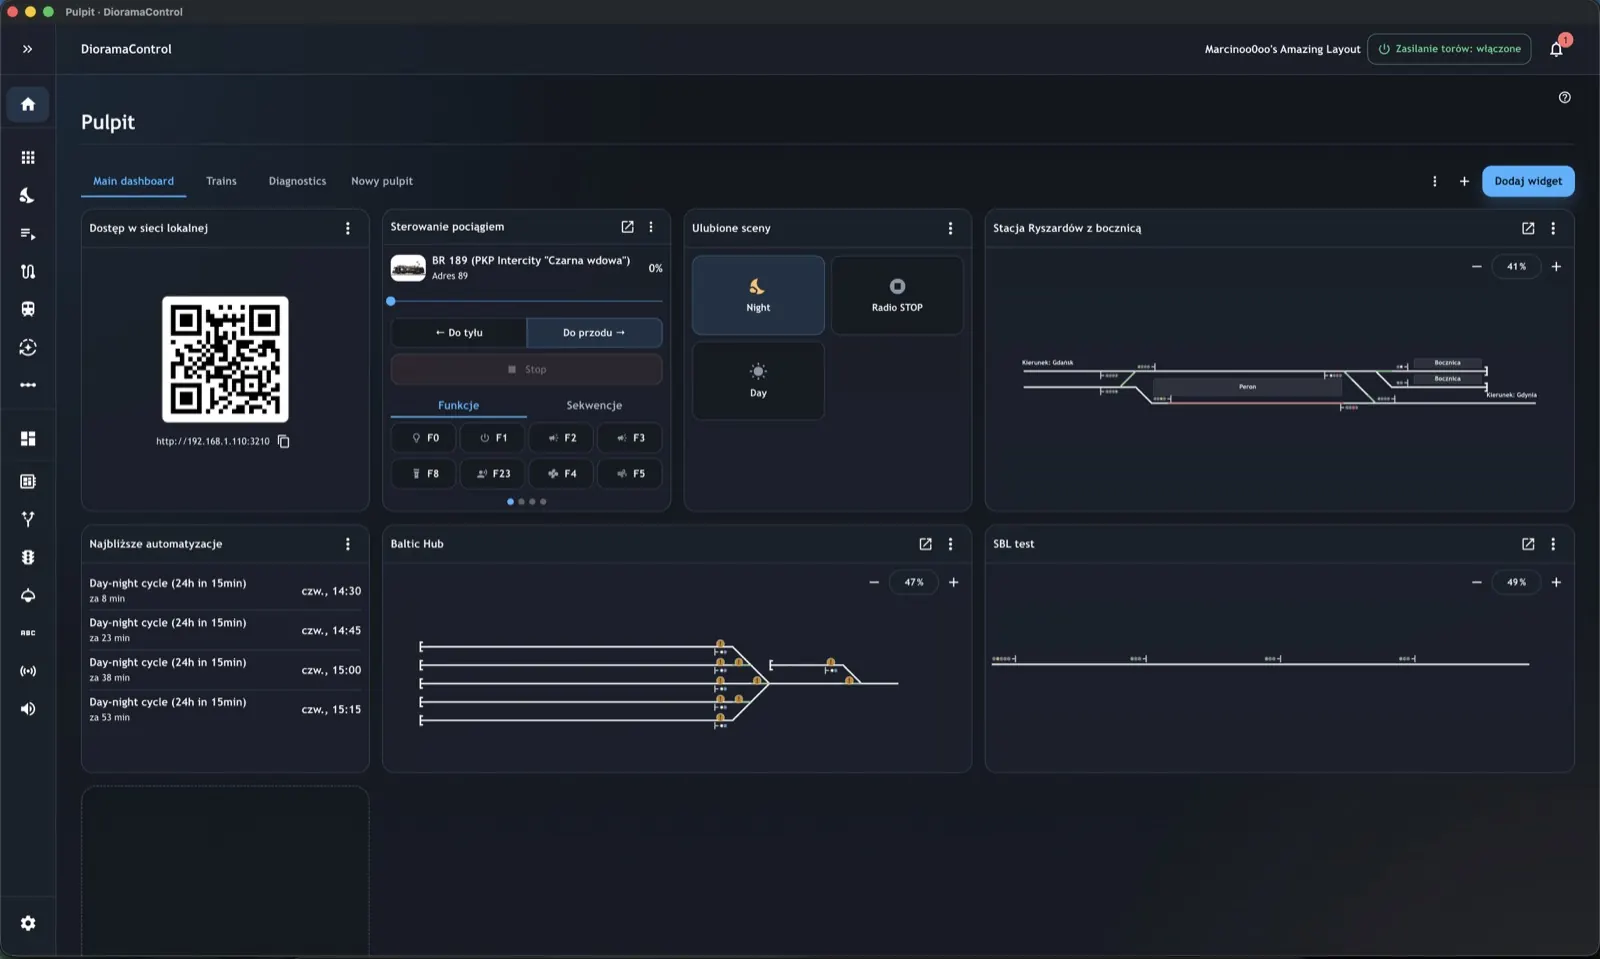Open the help question mark icon
The width and height of the screenshot is (1600, 959).
(1565, 97)
